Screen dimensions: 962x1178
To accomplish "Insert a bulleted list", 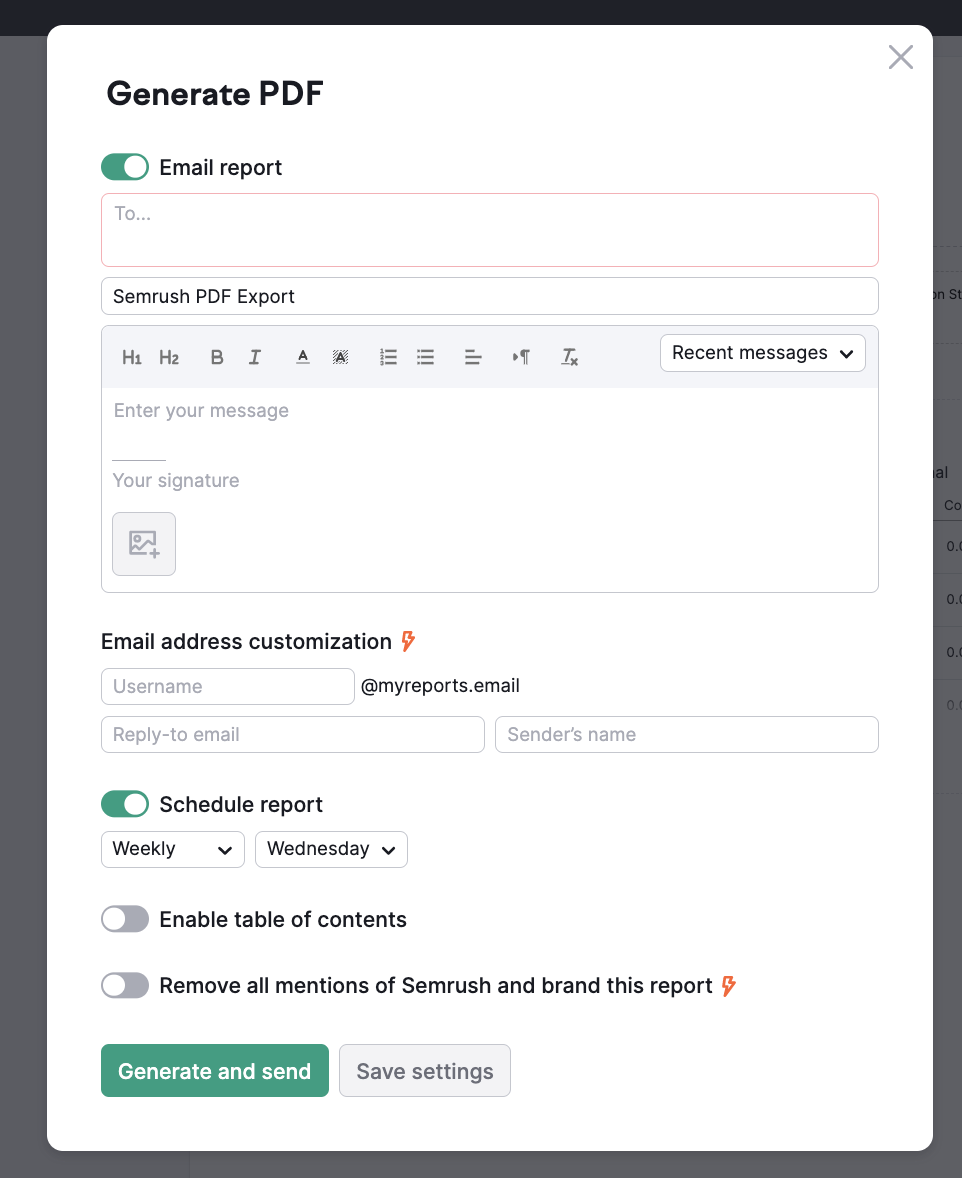I will coord(425,358).
